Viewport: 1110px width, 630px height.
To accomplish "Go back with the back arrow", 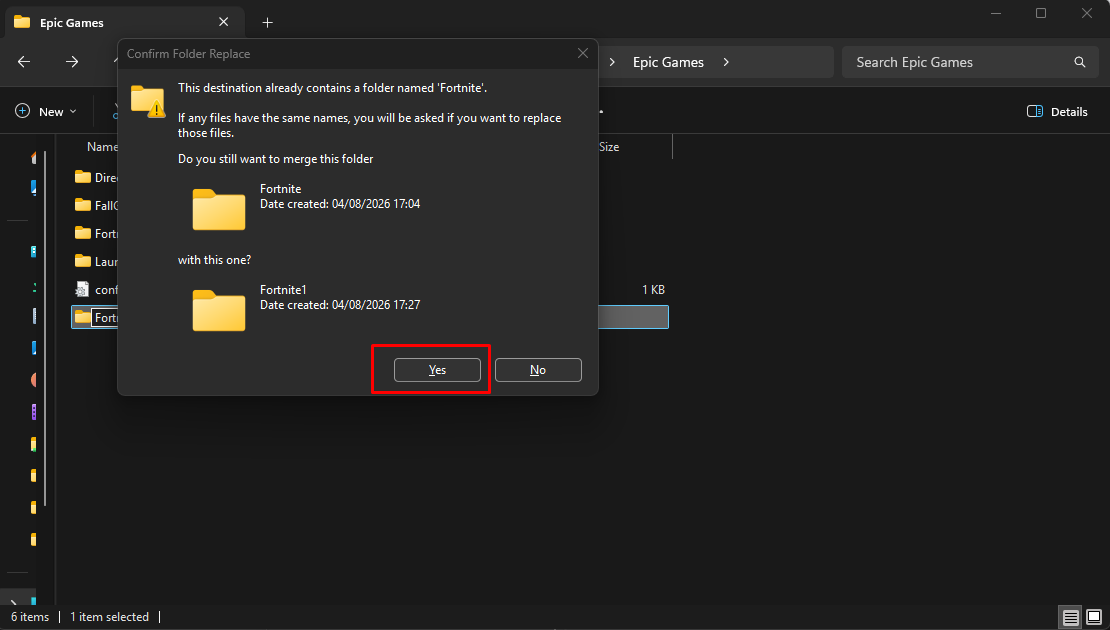I will (24, 62).
